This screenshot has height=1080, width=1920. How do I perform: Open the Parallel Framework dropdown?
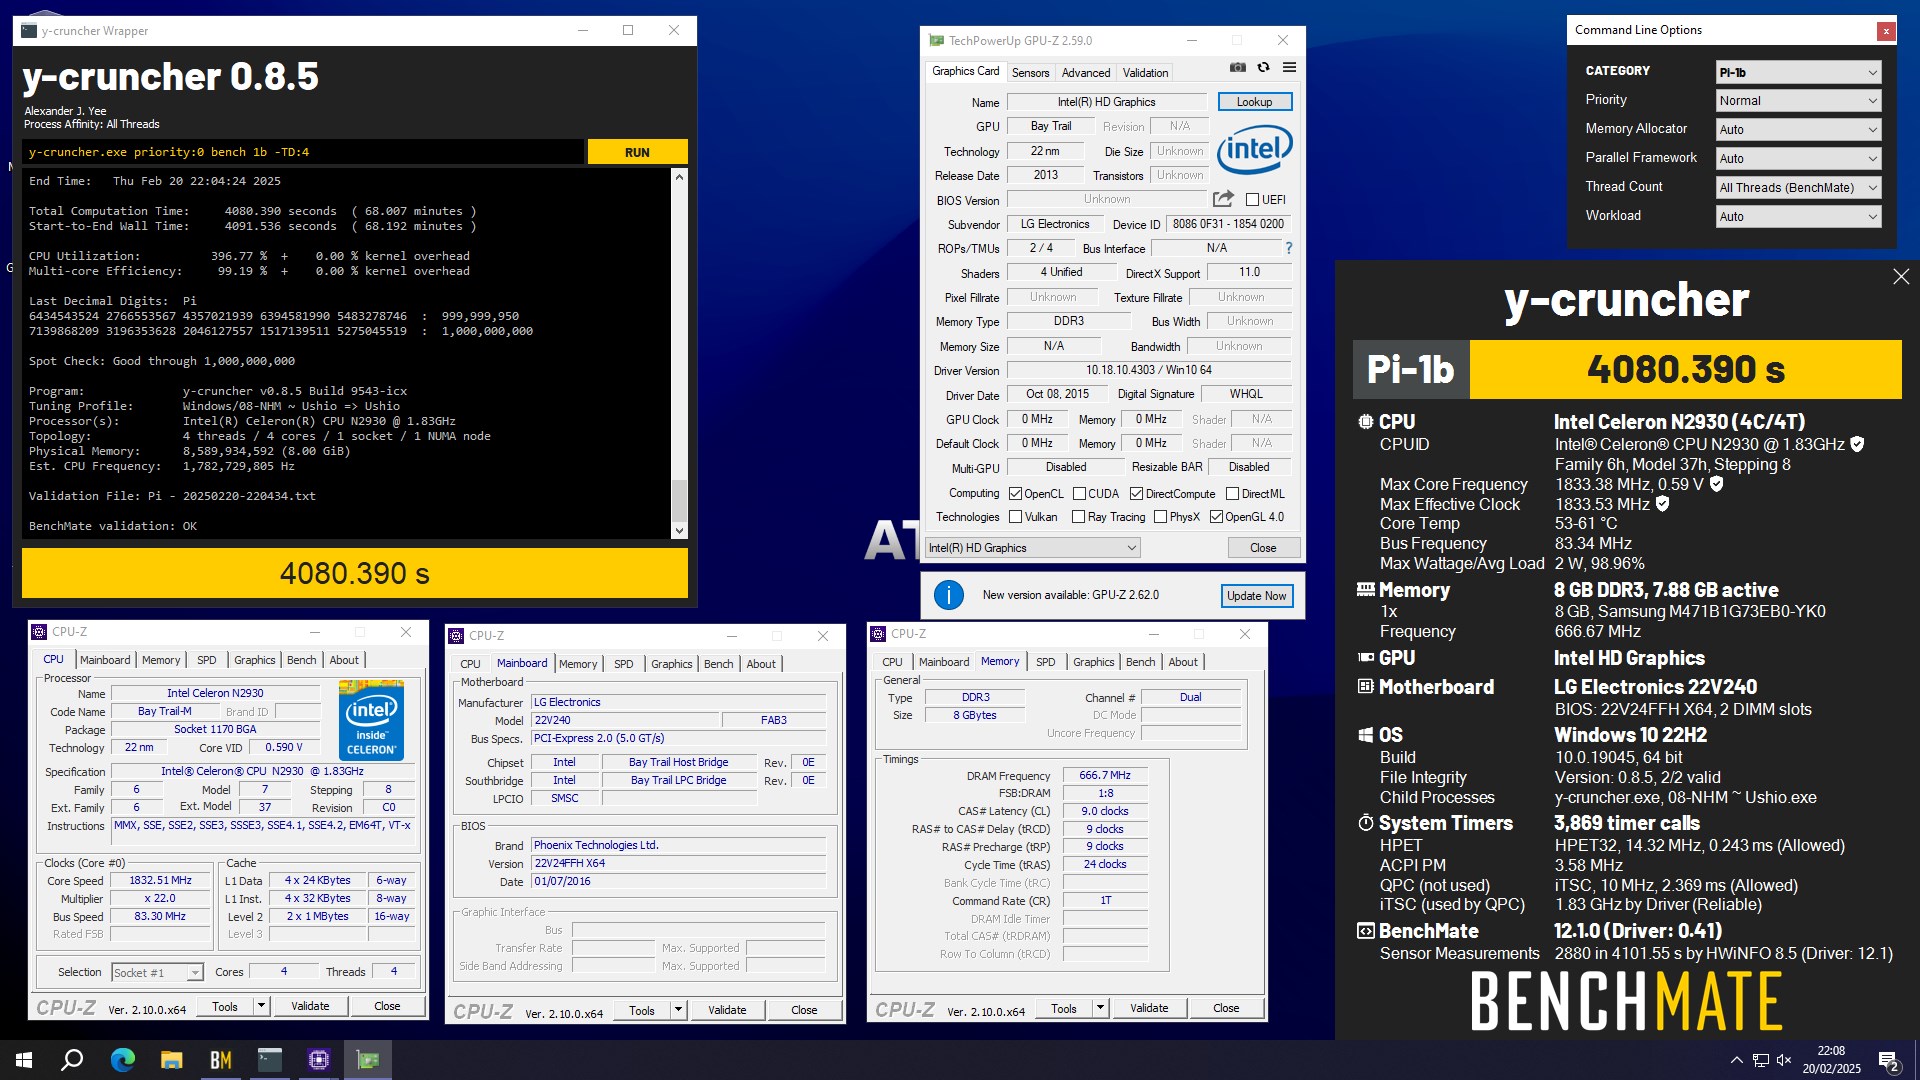(x=1798, y=159)
